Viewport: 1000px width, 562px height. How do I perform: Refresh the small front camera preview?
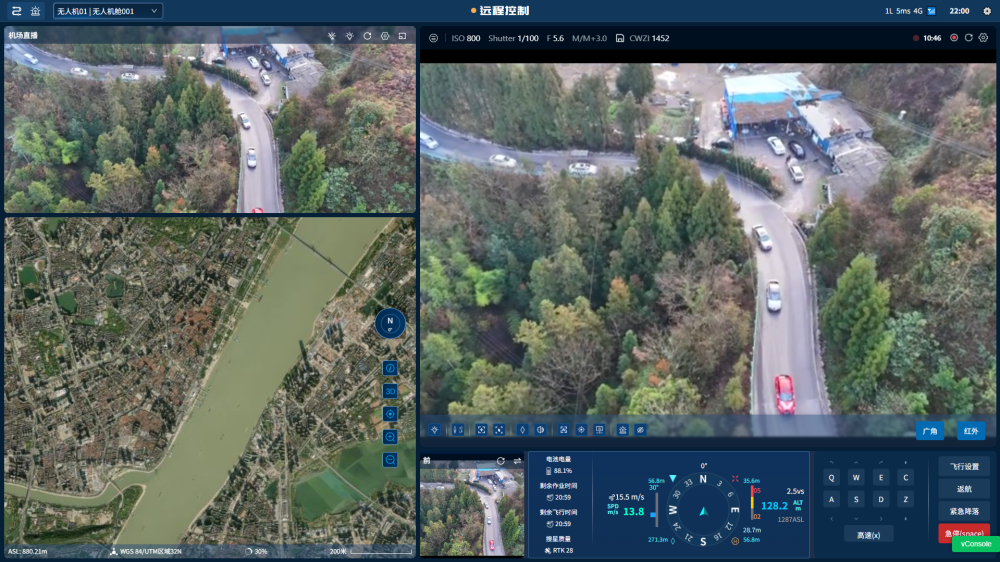(x=501, y=461)
